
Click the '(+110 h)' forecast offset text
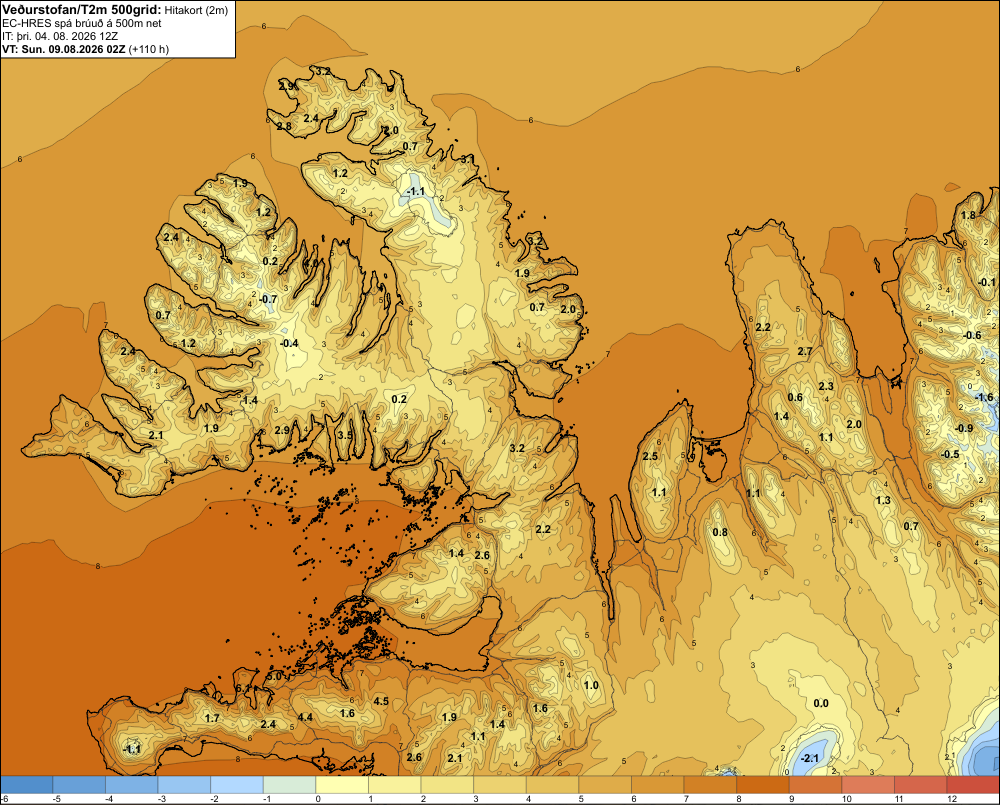point(149,49)
